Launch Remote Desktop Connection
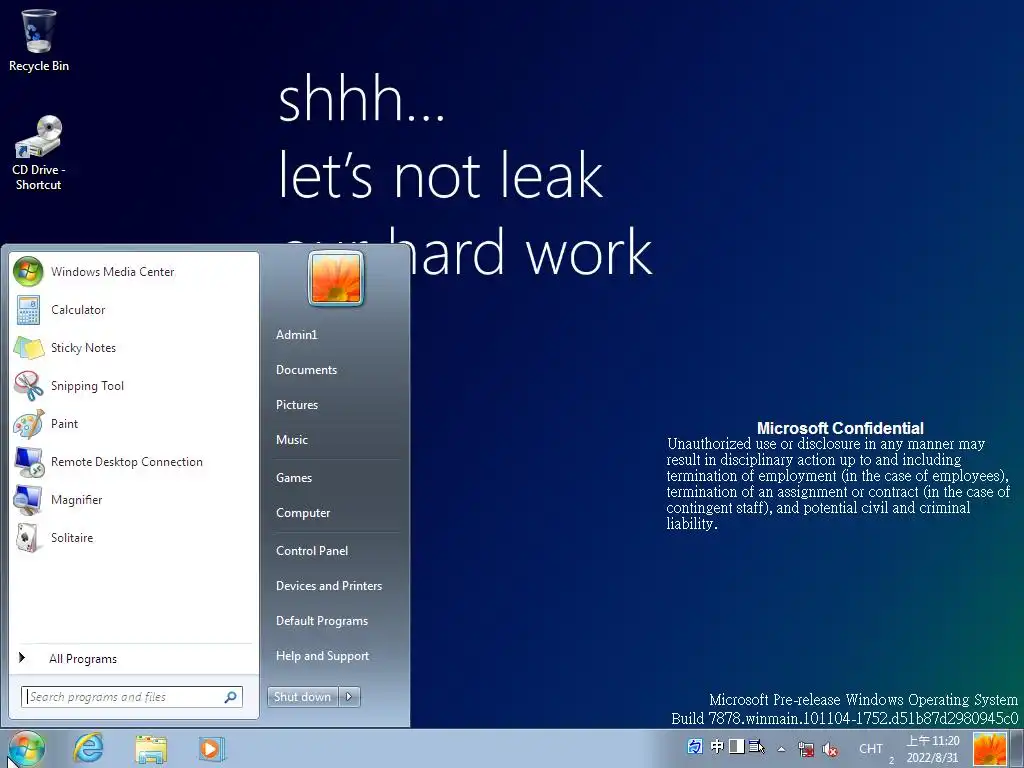Image resolution: width=1024 pixels, height=768 pixels. pyautogui.click(x=134, y=462)
